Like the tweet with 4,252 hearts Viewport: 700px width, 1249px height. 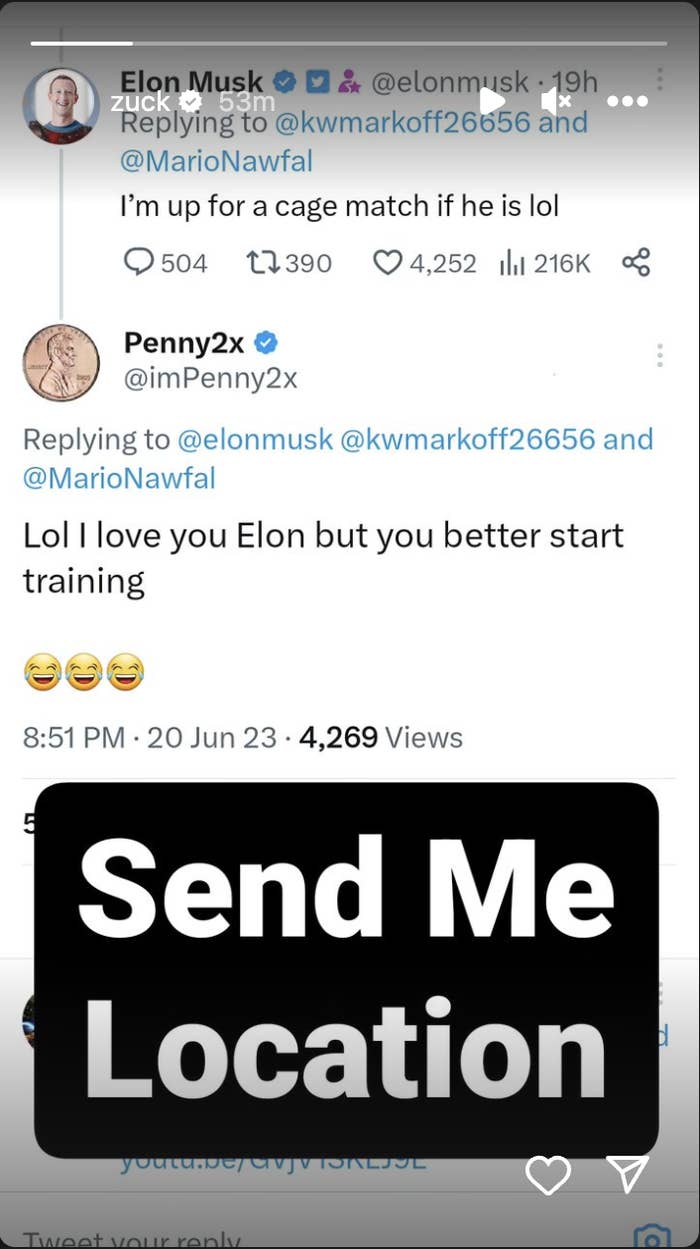(424, 263)
